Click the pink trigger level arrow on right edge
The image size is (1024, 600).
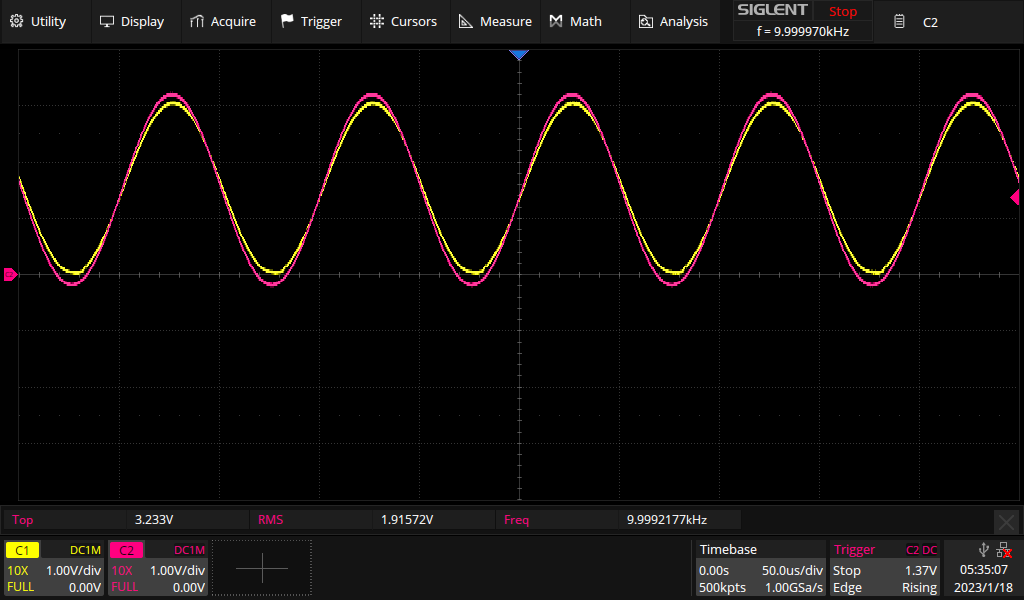(x=1014, y=197)
